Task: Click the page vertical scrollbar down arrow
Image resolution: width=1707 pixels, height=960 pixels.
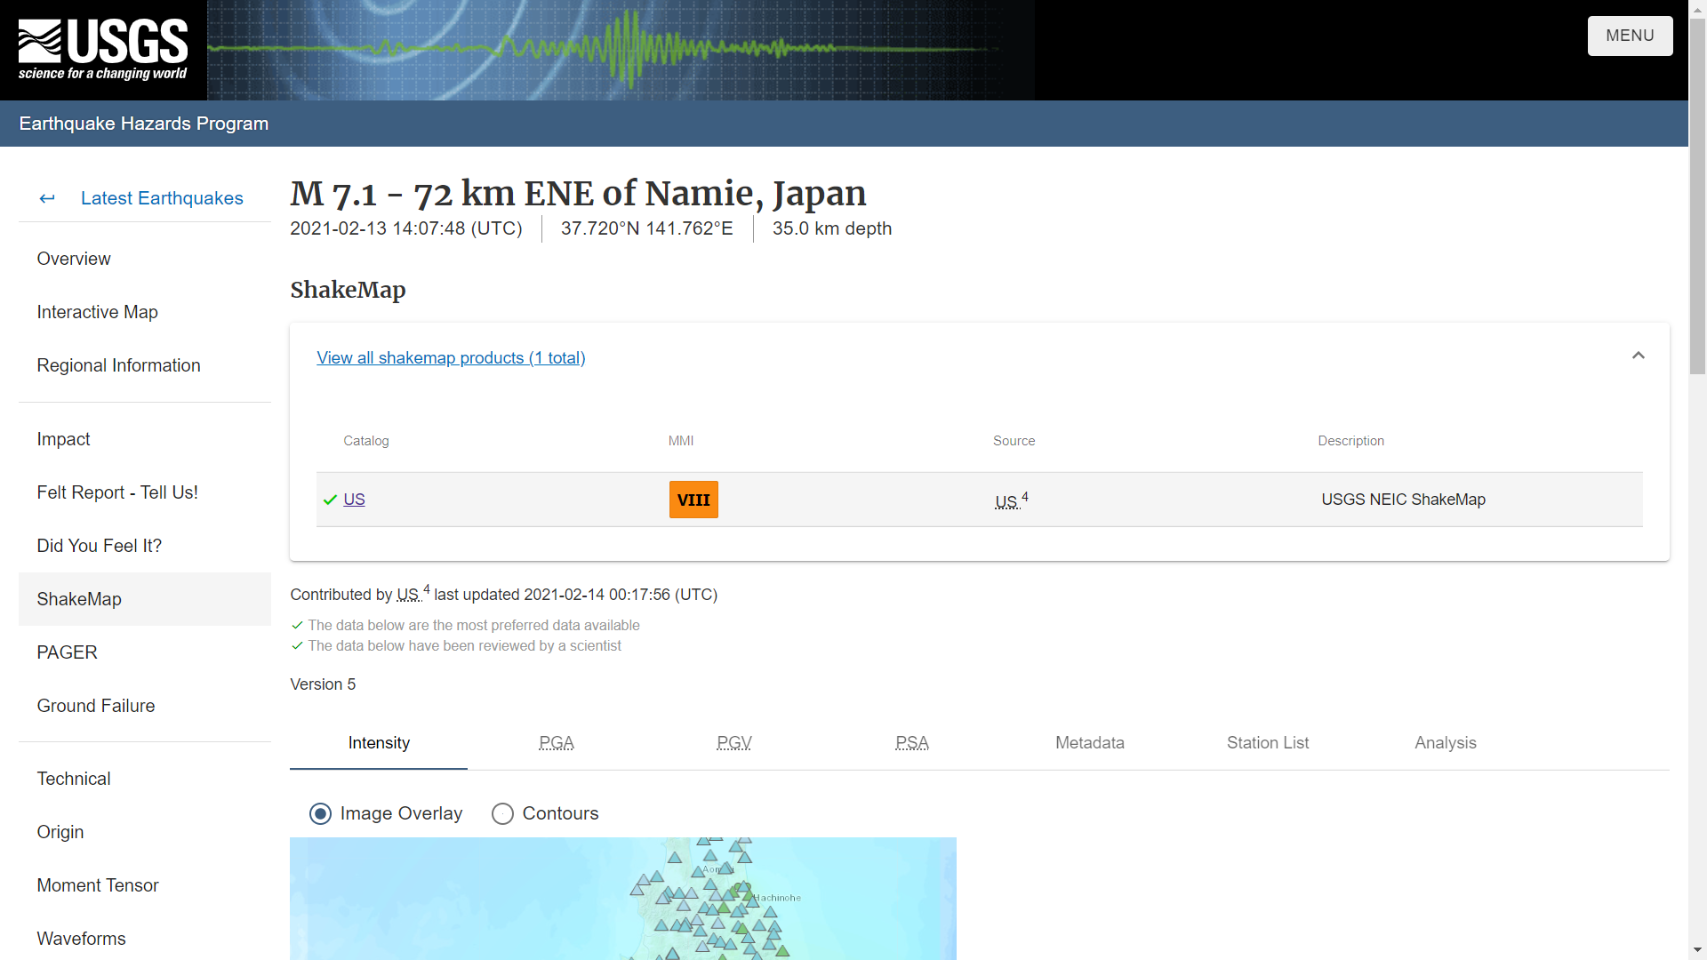Action: point(1697,950)
